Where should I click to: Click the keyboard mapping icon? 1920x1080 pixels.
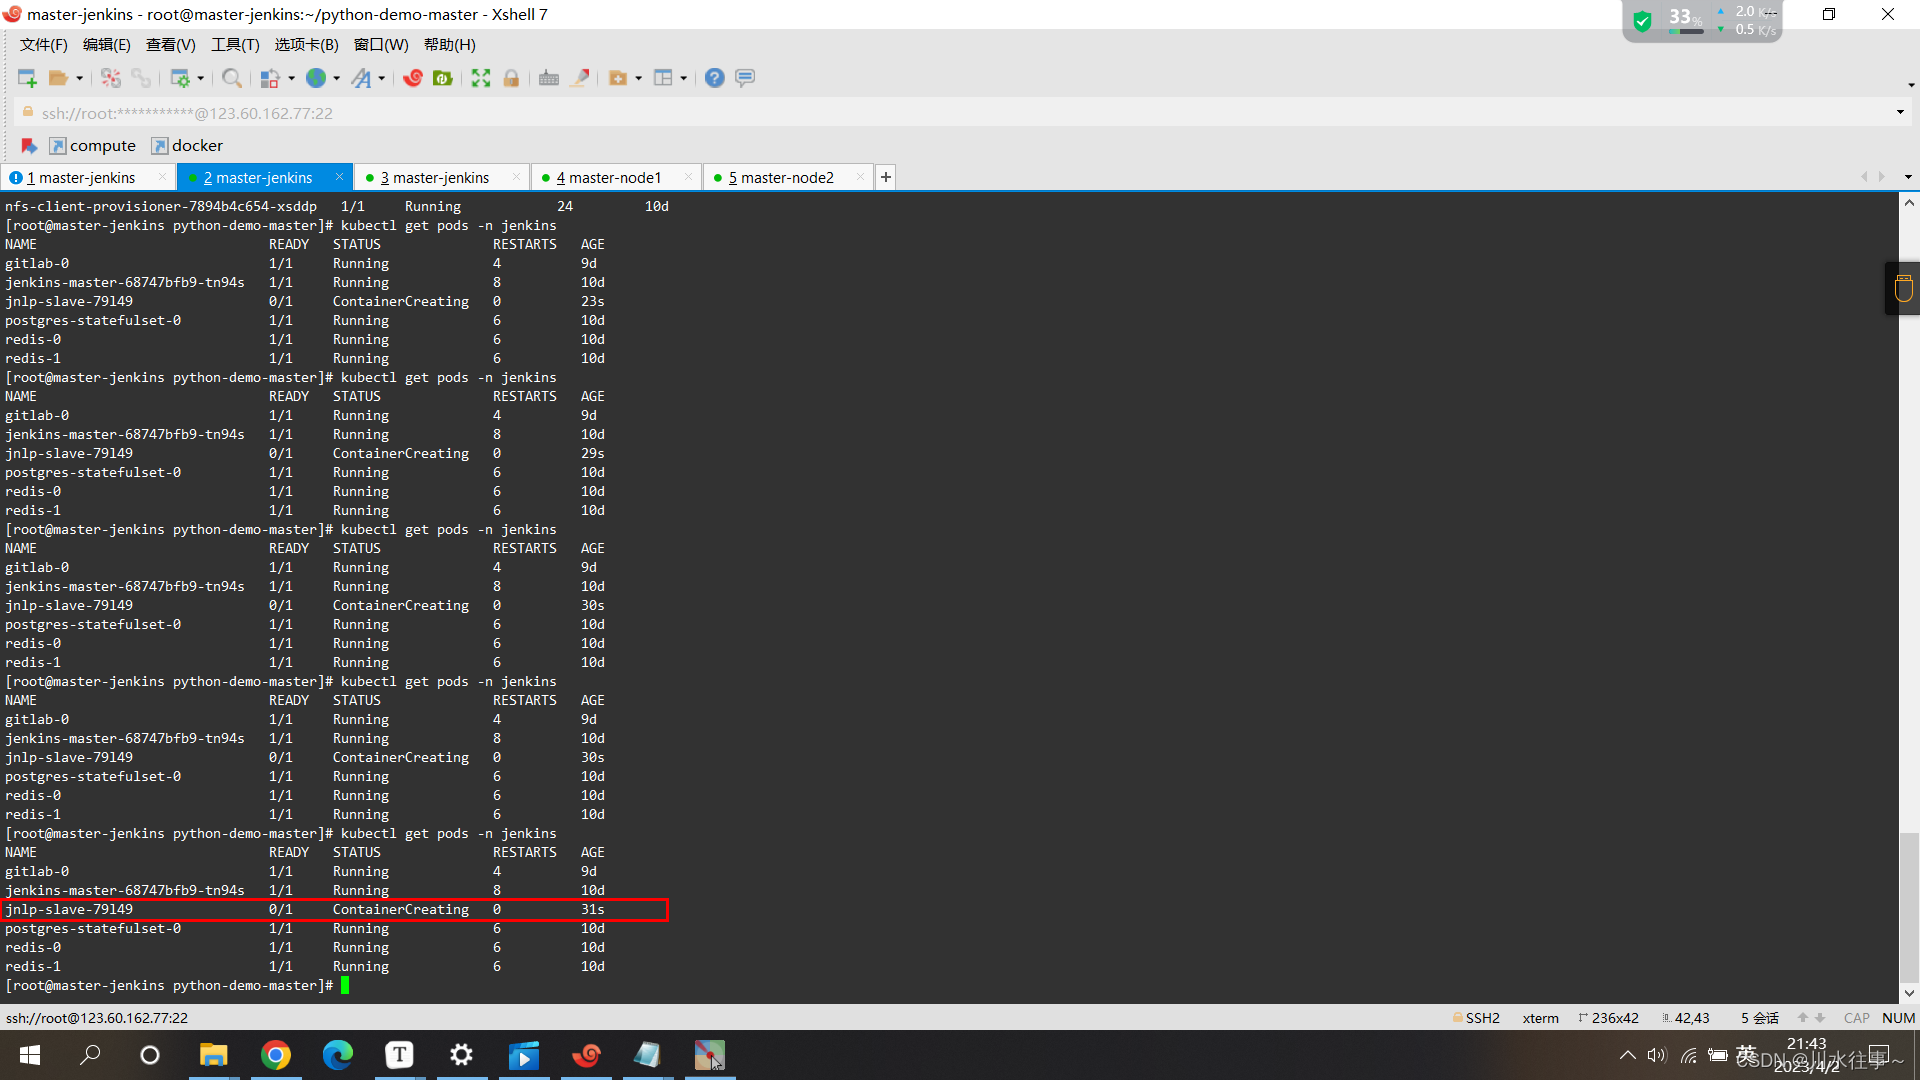(x=549, y=78)
